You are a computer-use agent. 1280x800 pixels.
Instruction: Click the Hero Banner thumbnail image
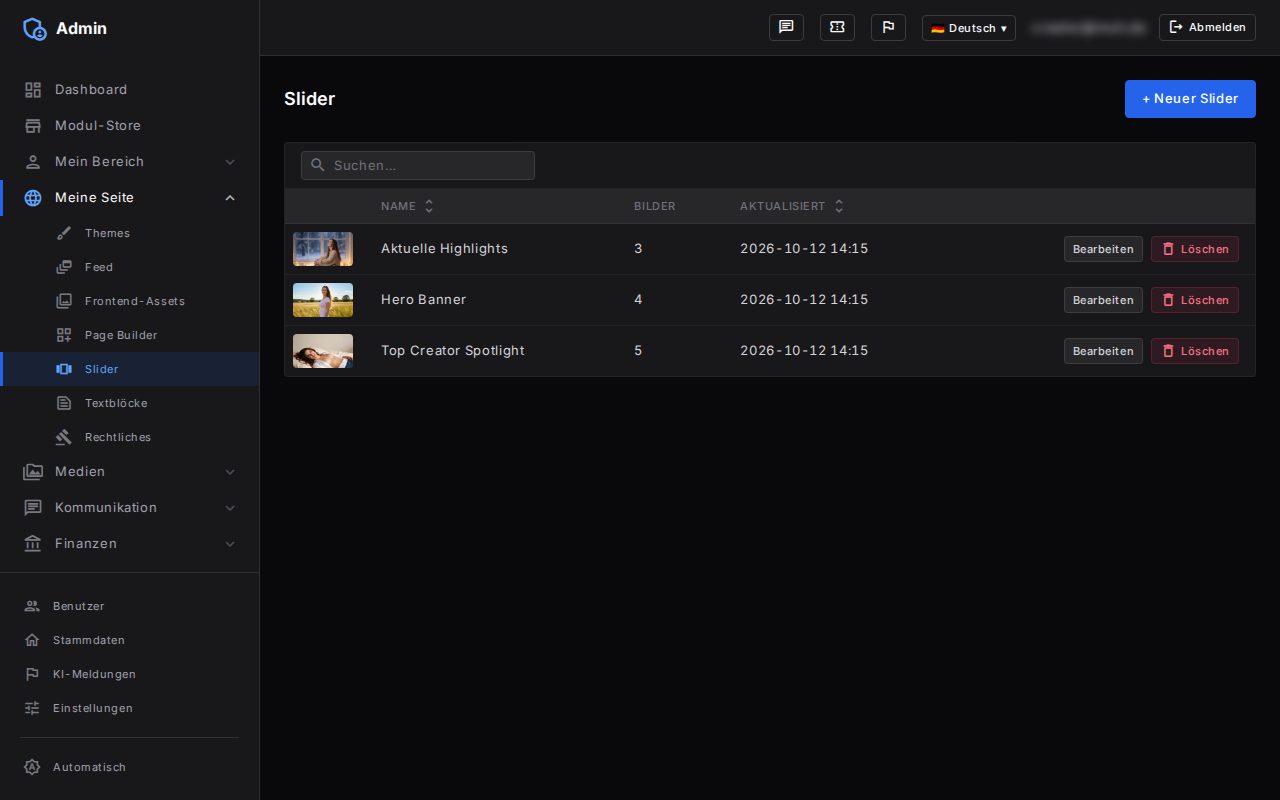(x=323, y=300)
